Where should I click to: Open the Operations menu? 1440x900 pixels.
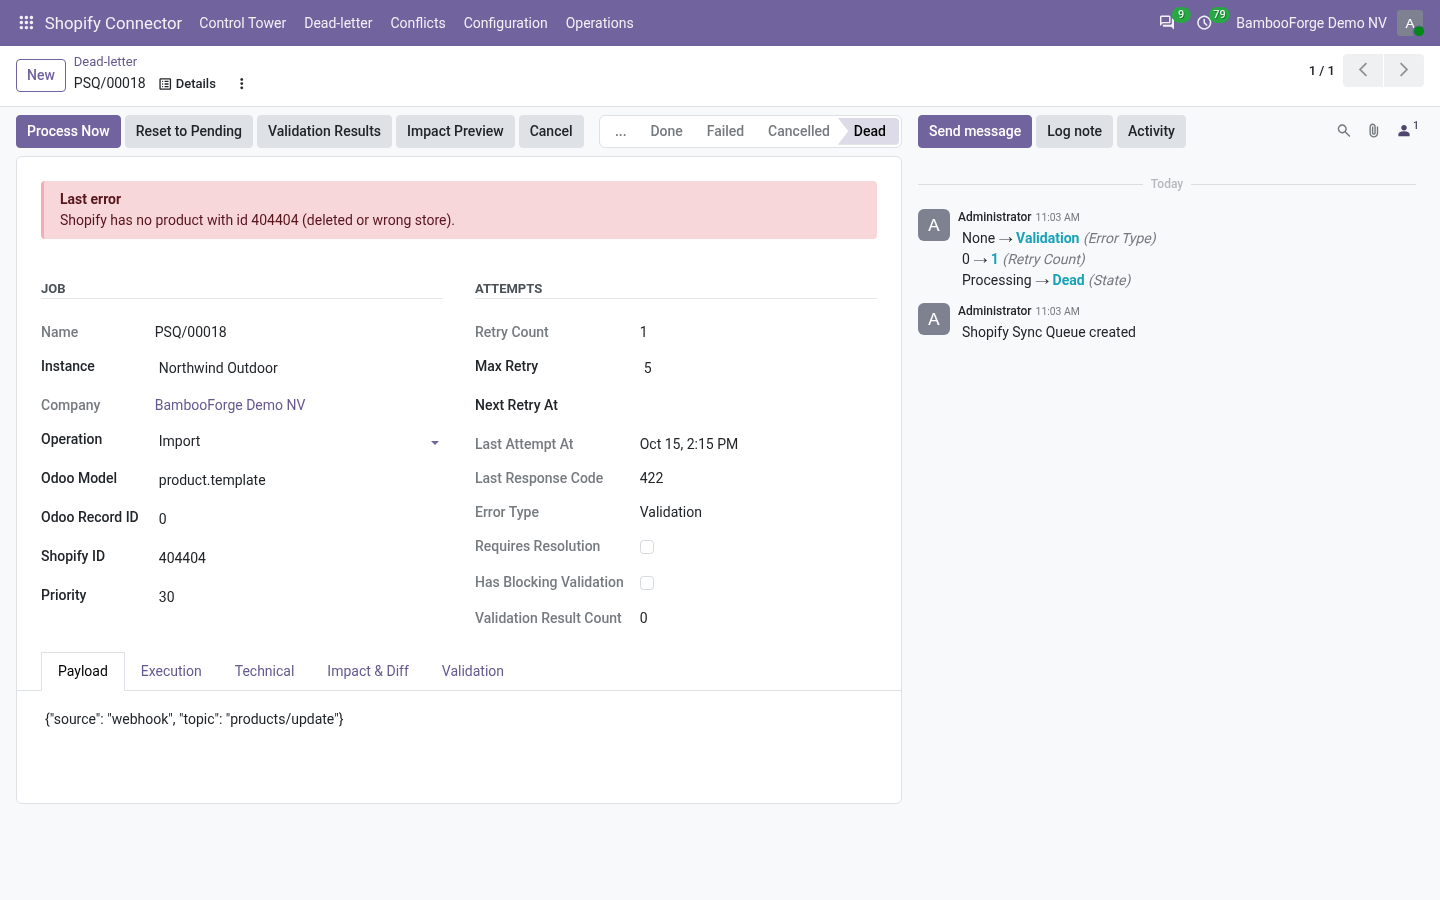(599, 22)
